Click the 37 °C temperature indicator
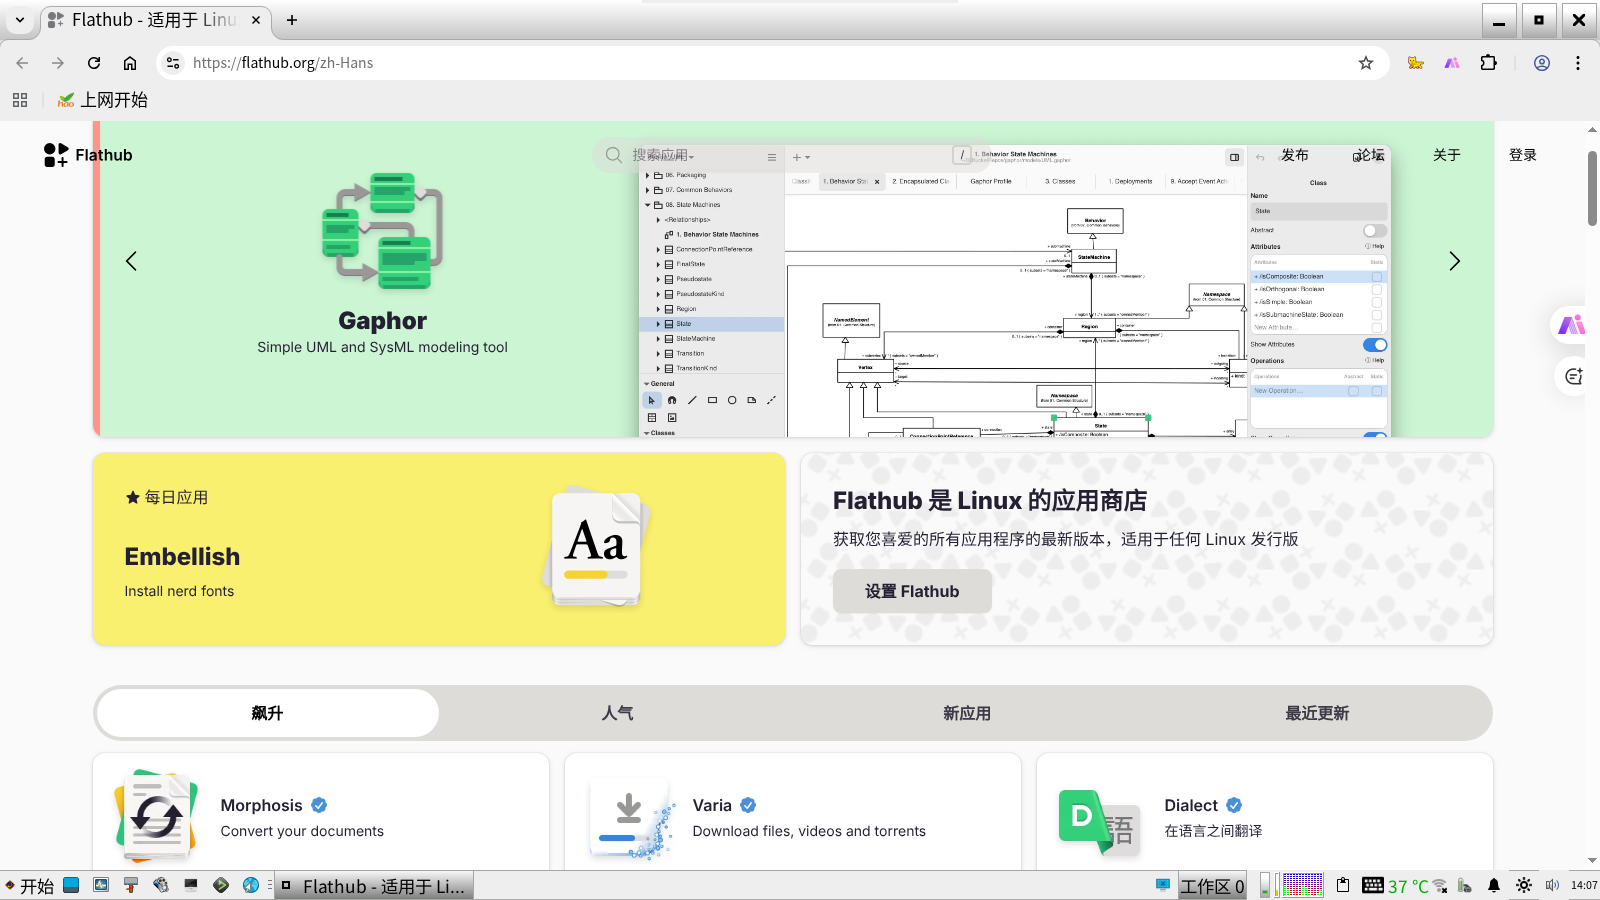The width and height of the screenshot is (1600, 900). point(1408,886)
